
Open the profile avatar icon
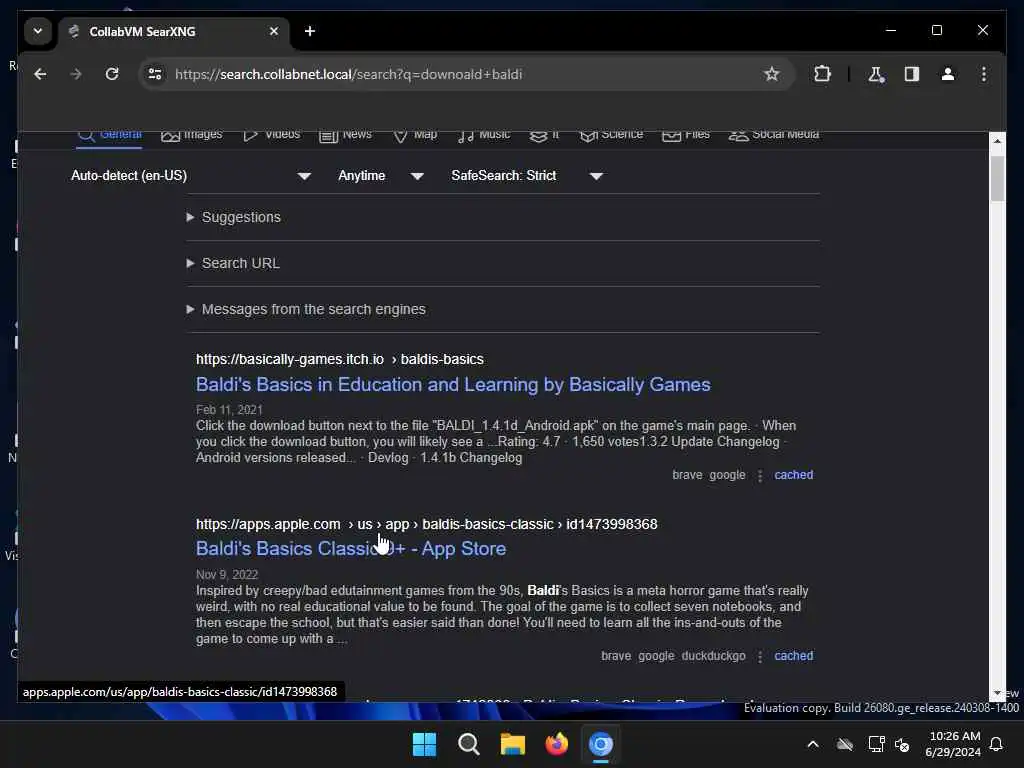click(948, 74)
